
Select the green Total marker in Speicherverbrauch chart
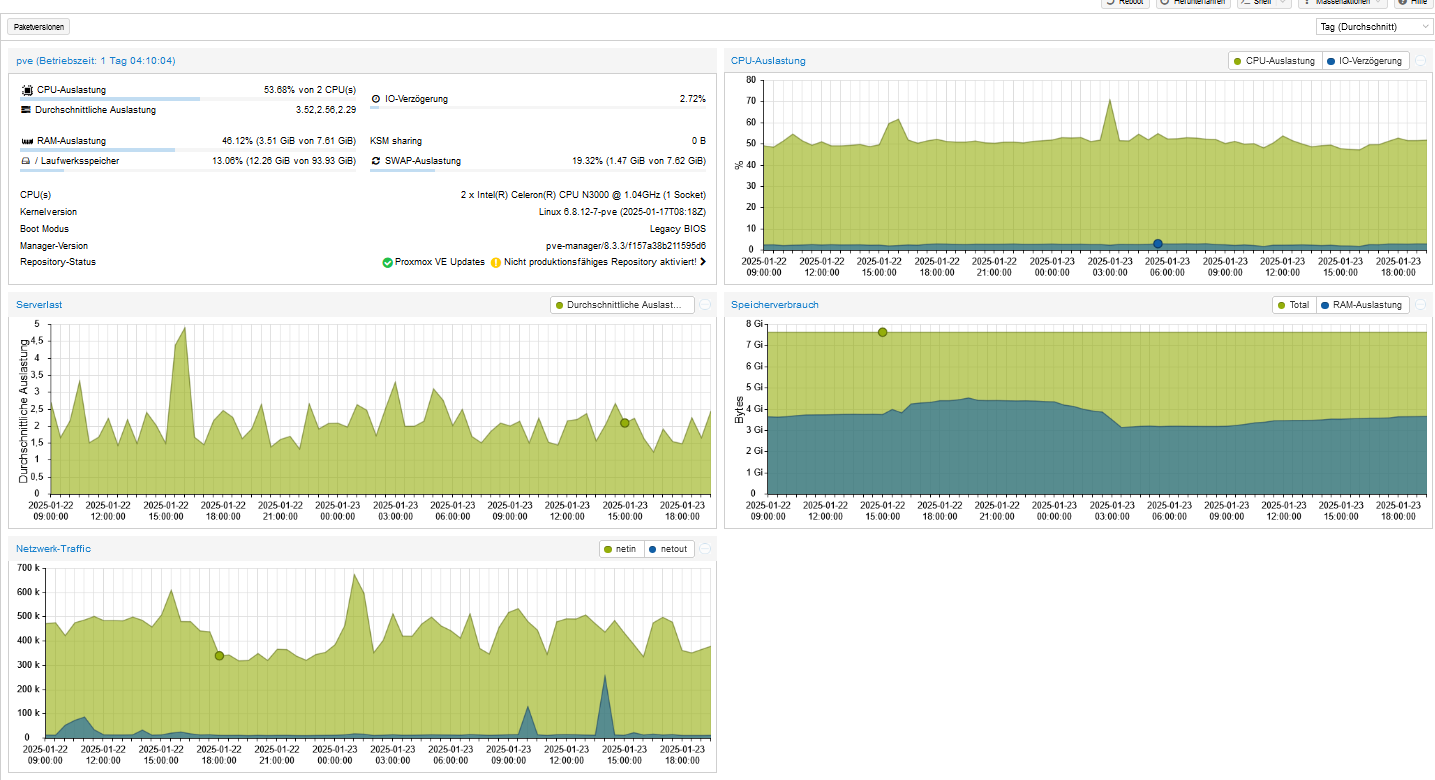click(x=883, y=332)
